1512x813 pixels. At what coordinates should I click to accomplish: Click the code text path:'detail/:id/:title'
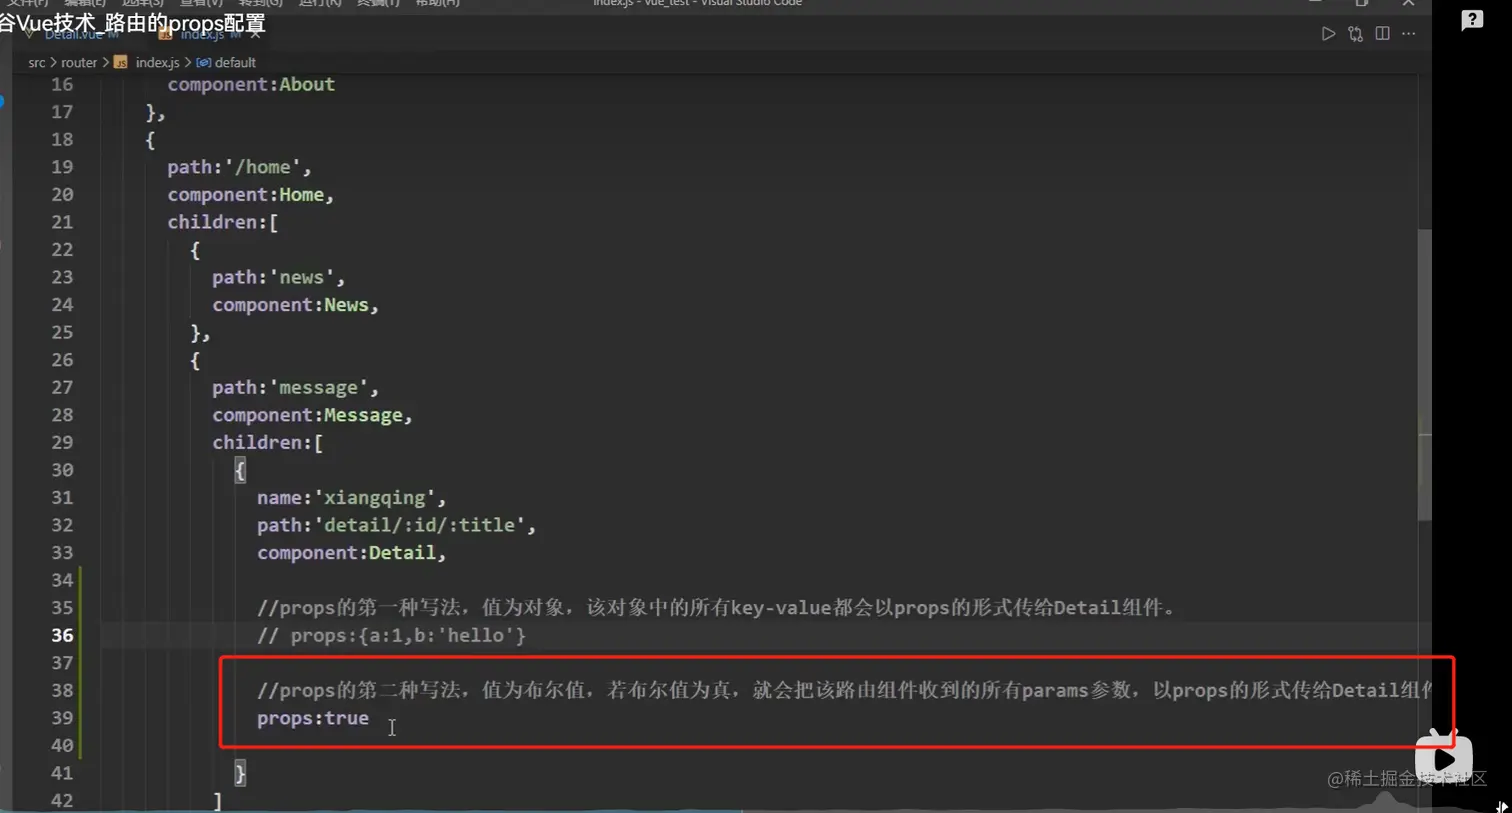[x=396, y=525]
